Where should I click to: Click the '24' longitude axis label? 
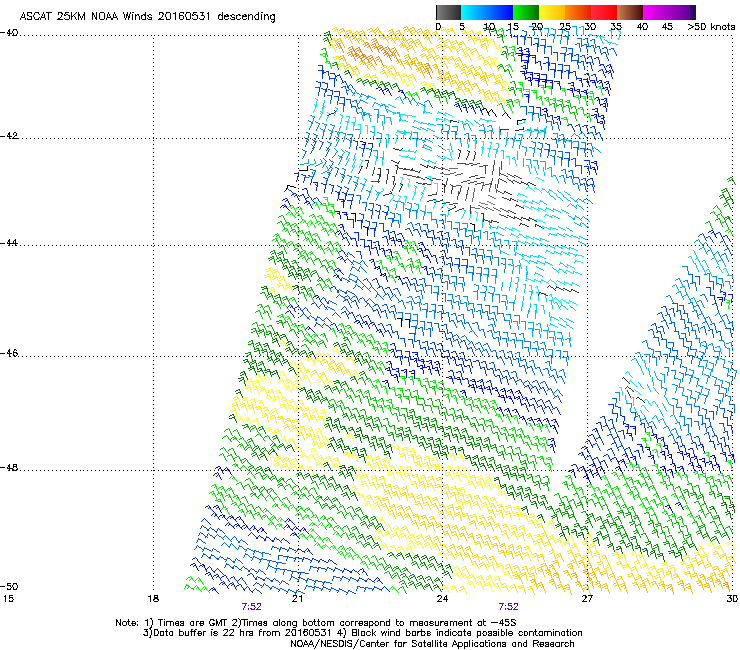pyautogui.click(x=442, y=599)
